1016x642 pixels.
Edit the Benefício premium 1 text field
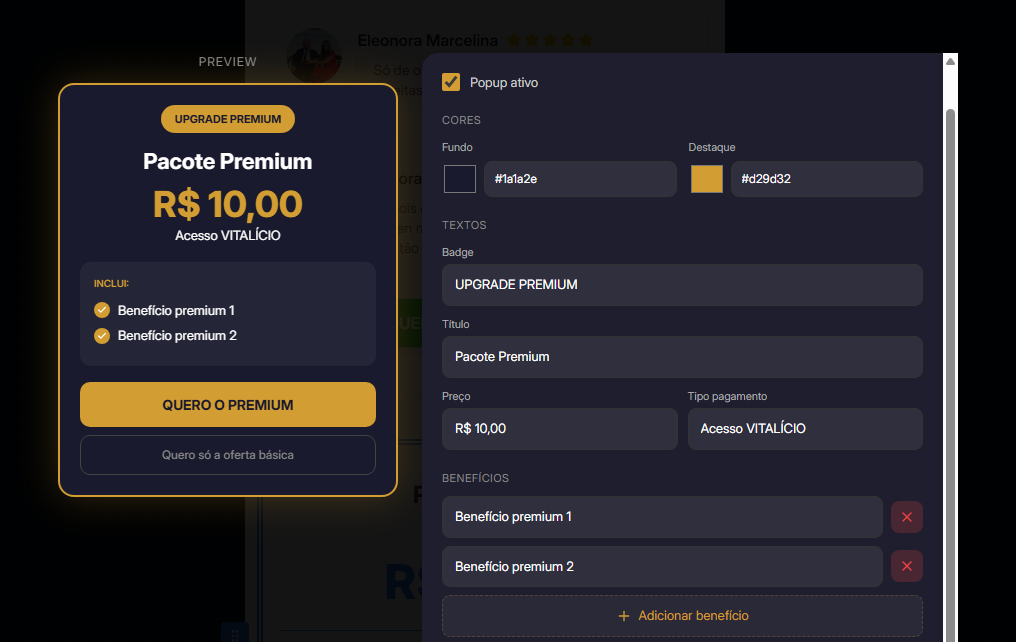coord(662,517)
